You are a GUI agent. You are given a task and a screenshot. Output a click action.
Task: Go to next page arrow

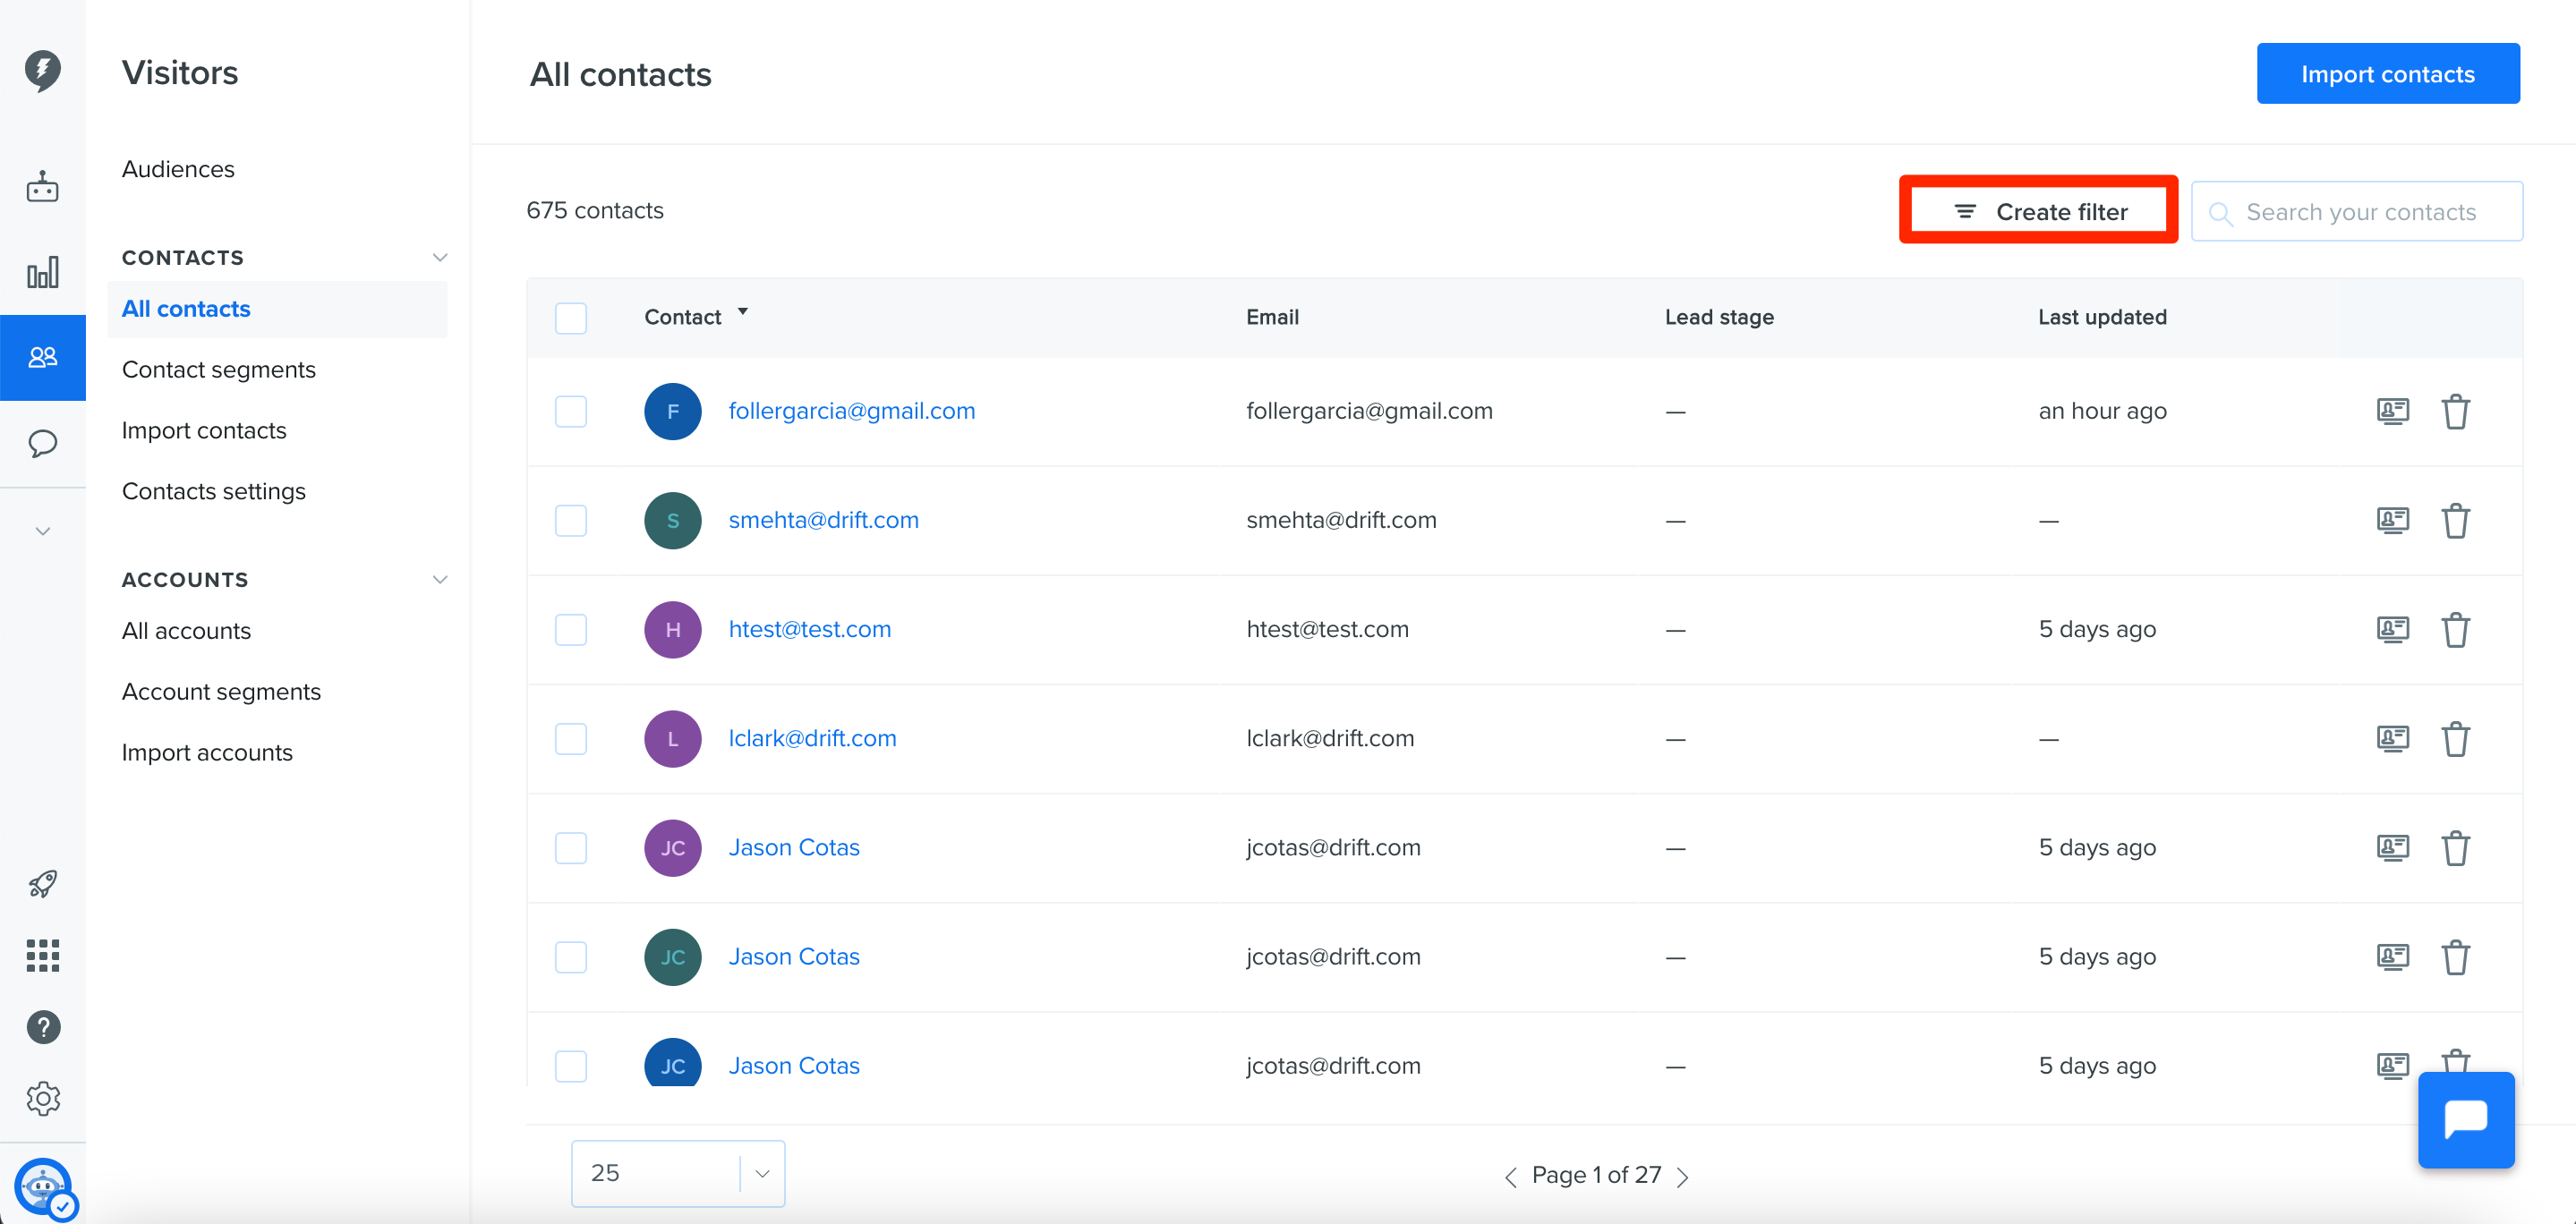(1683, 1177)
